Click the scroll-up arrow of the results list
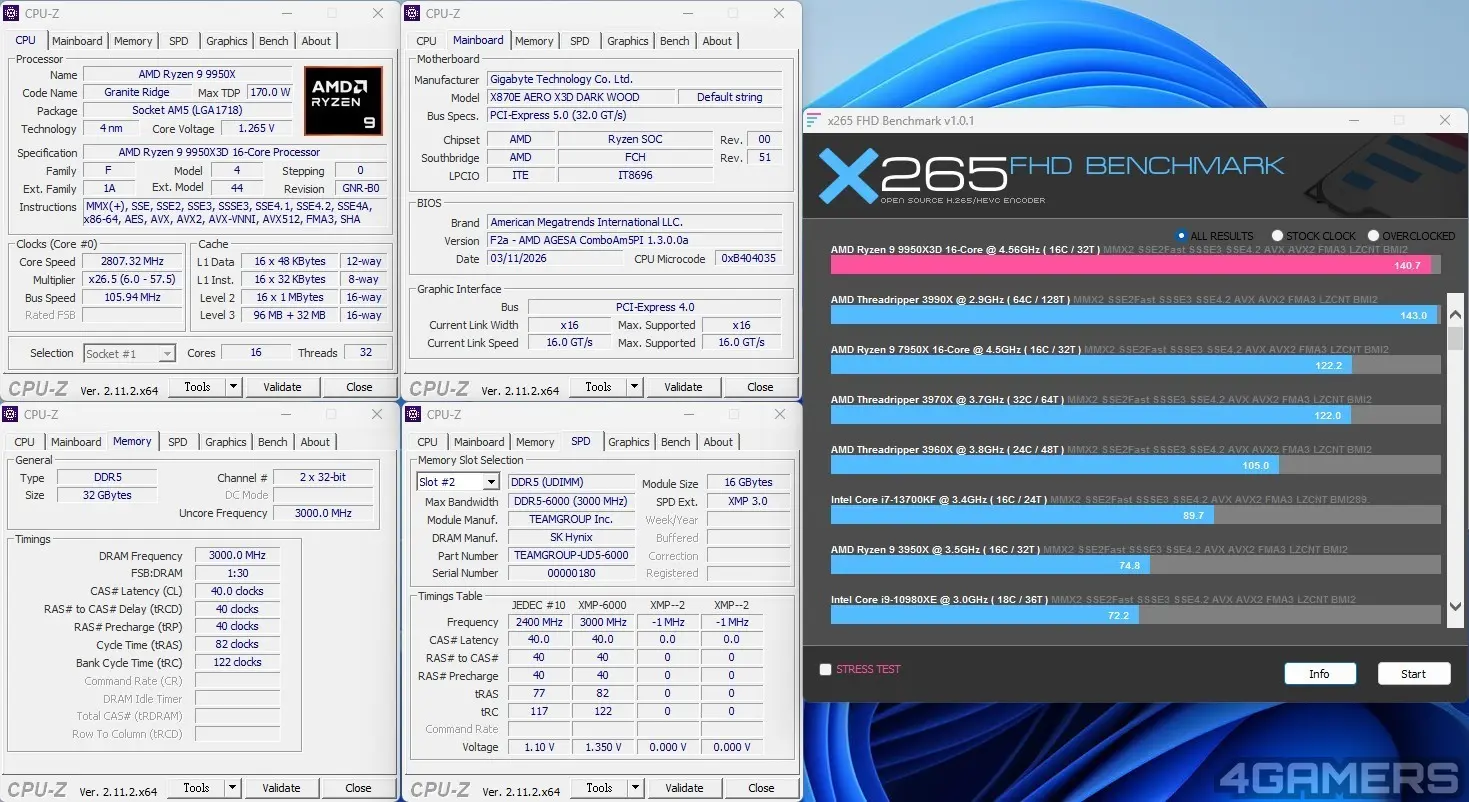Image resolution: width=1469 pixels, height=802 pixels. pos(1455,316)
